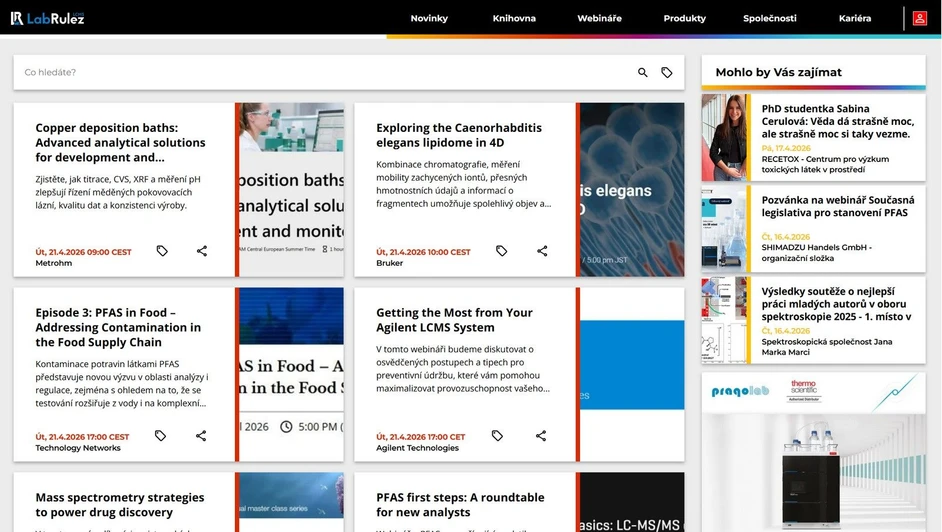Tag icon on PFAS in Food card
This screenshot has width=942, height=532.
160,436
